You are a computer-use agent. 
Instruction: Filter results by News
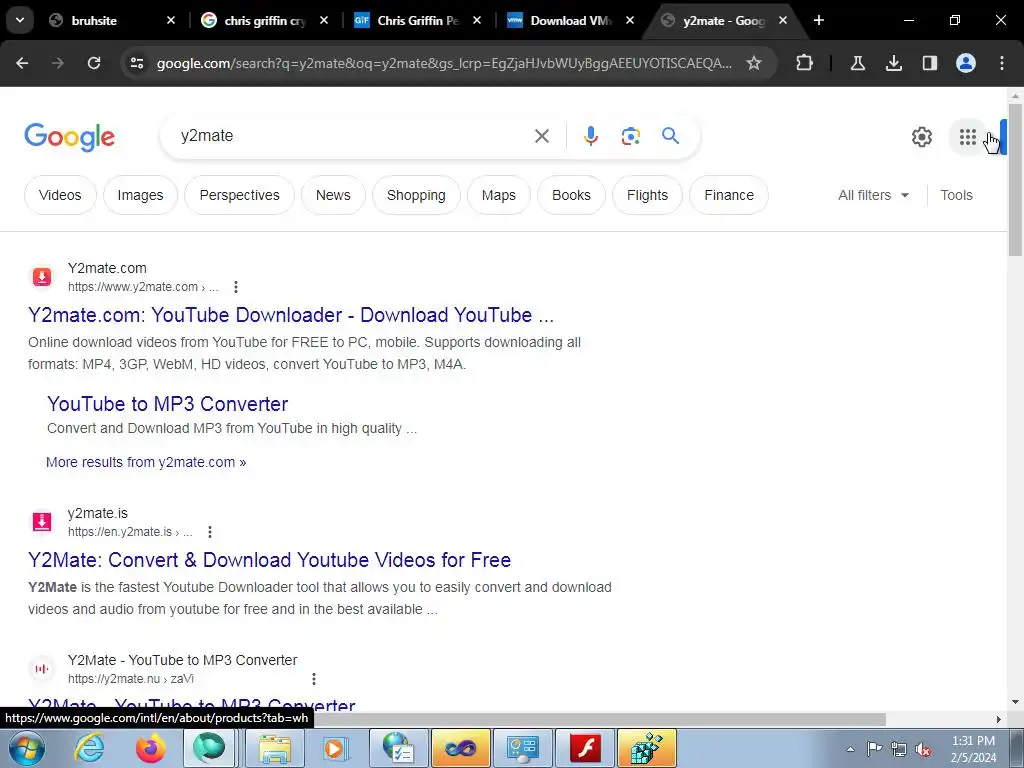point(333,195)
